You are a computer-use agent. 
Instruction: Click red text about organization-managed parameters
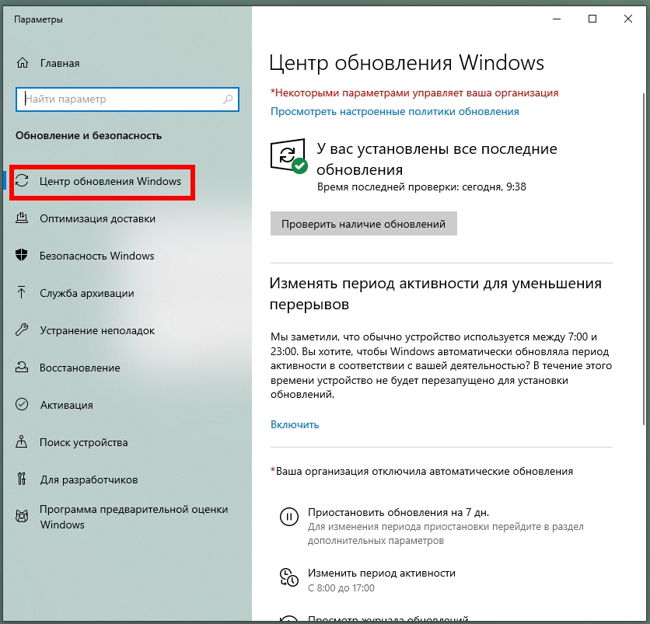[x=415, y=92]
